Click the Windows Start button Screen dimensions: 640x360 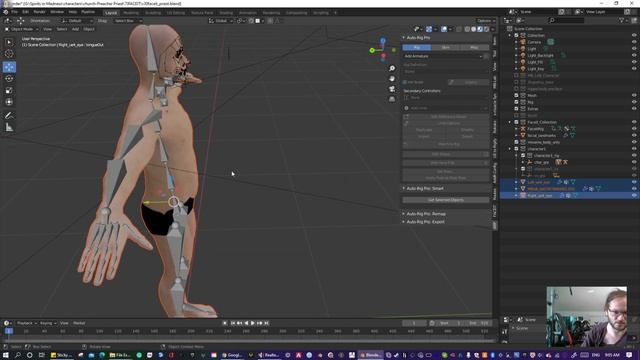[6, 355]
